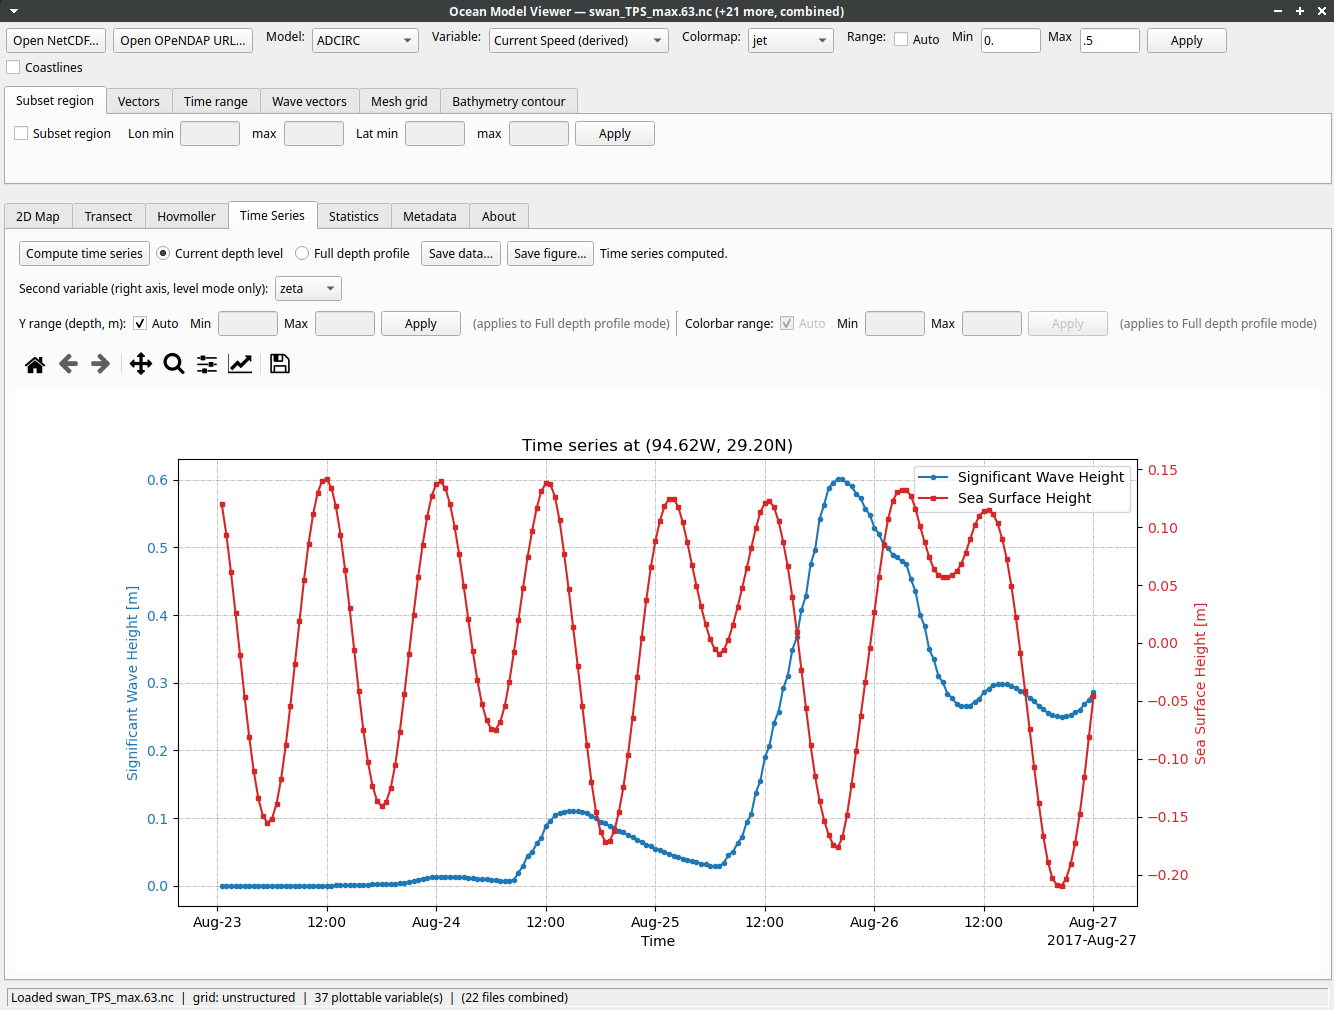Viewport: 1334px width, 1010px height.
Task: Go back to previous plot view
Action: [68, 364]
